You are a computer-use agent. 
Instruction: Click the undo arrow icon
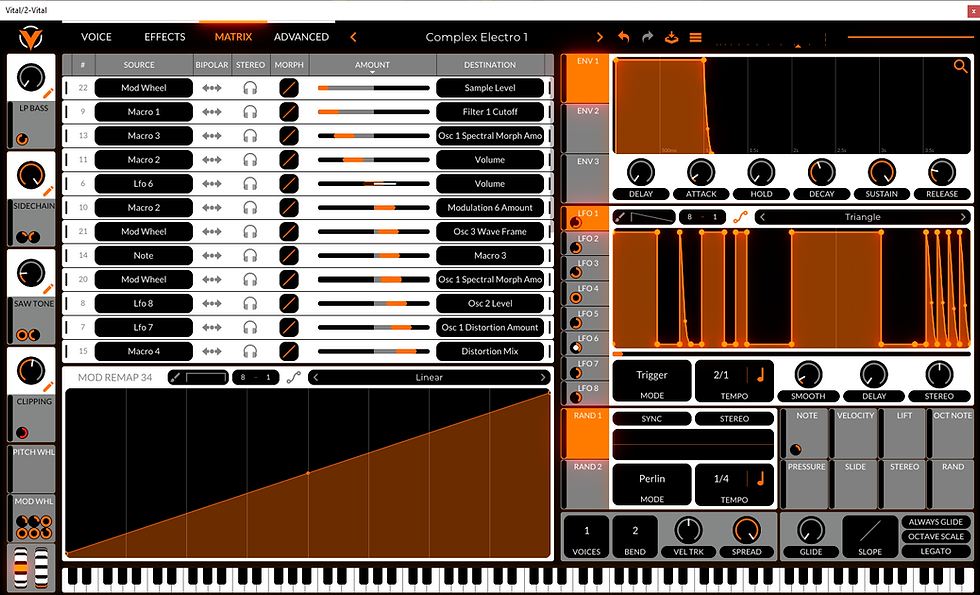pos(623,37)
